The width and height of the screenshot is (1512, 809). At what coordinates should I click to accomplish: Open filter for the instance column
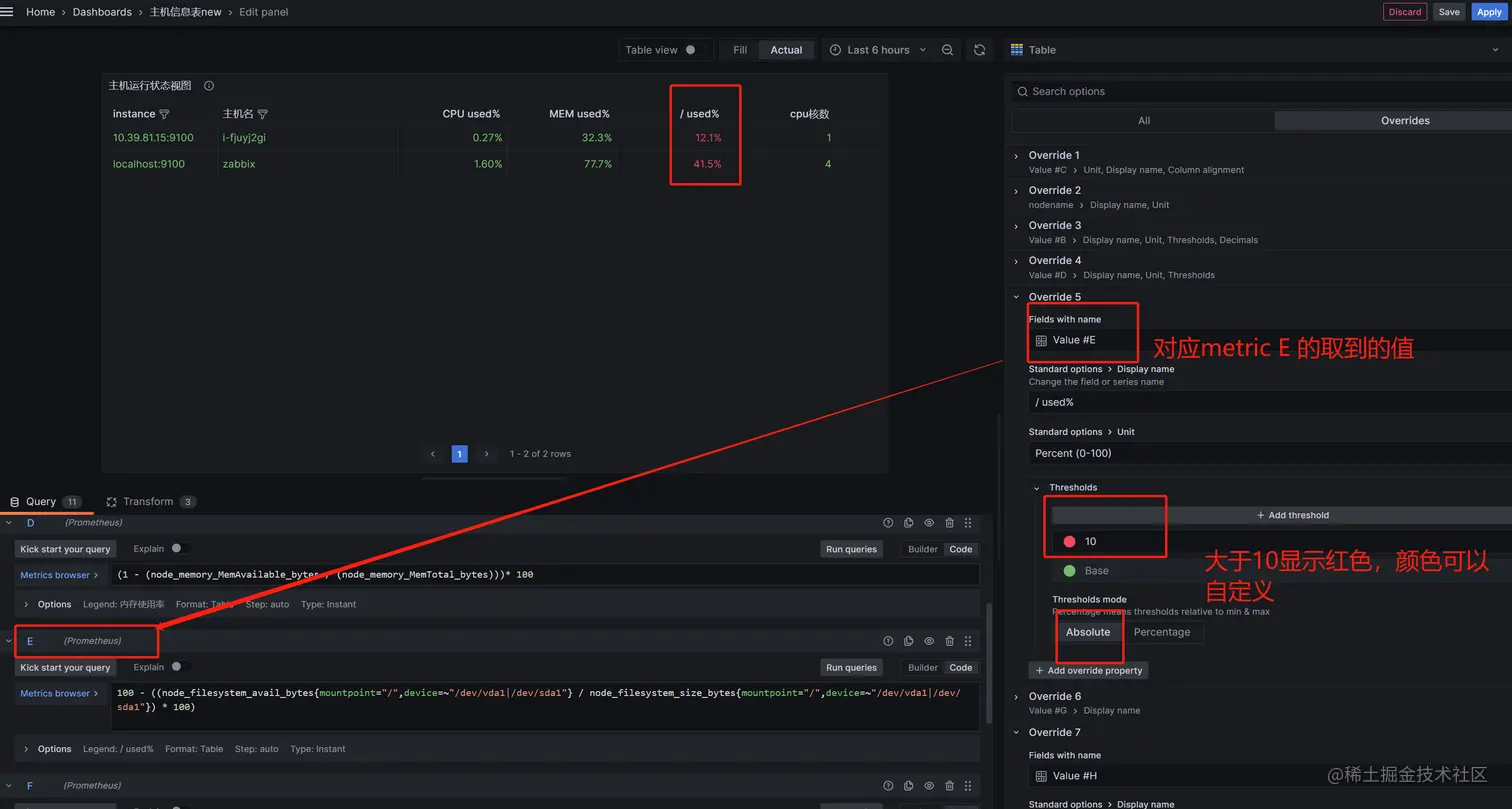(x=165, y=114)
